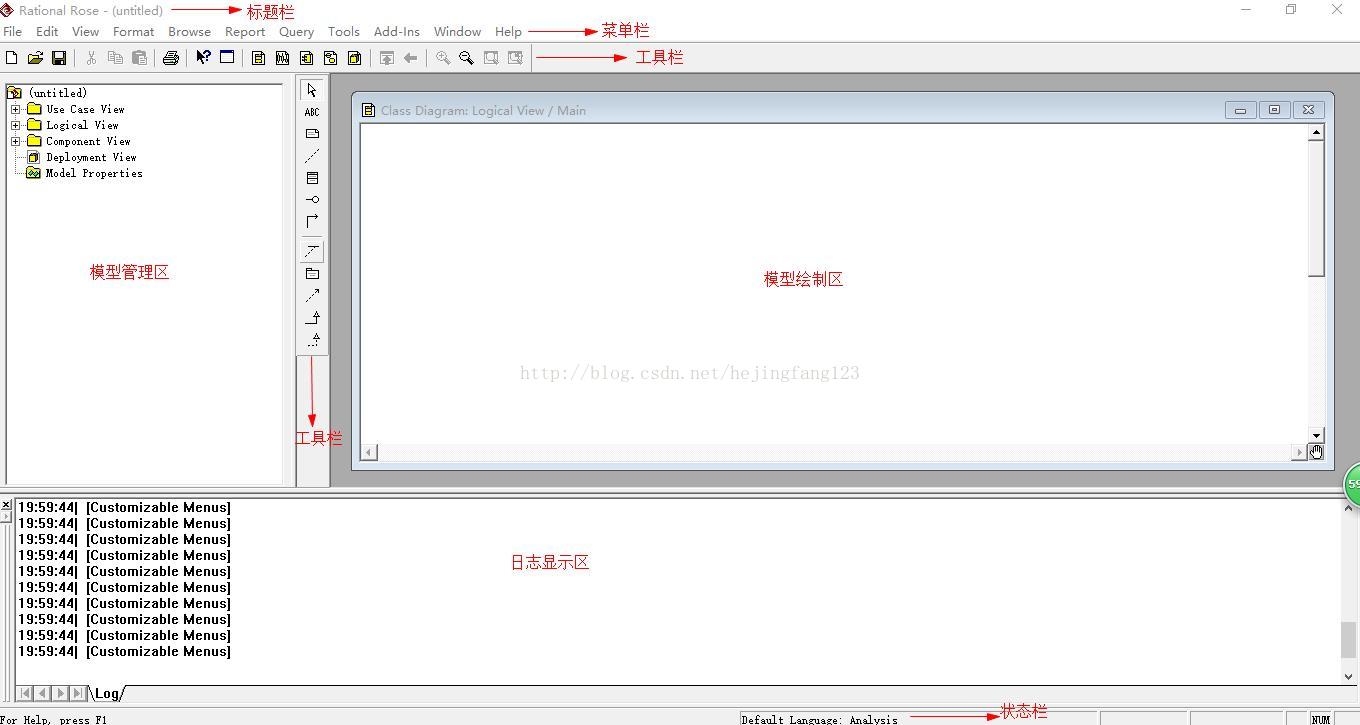Viewport: 1360px width, 725px height.
Task: Activate the context help arrow-question icon
Action: click(203, 58)
